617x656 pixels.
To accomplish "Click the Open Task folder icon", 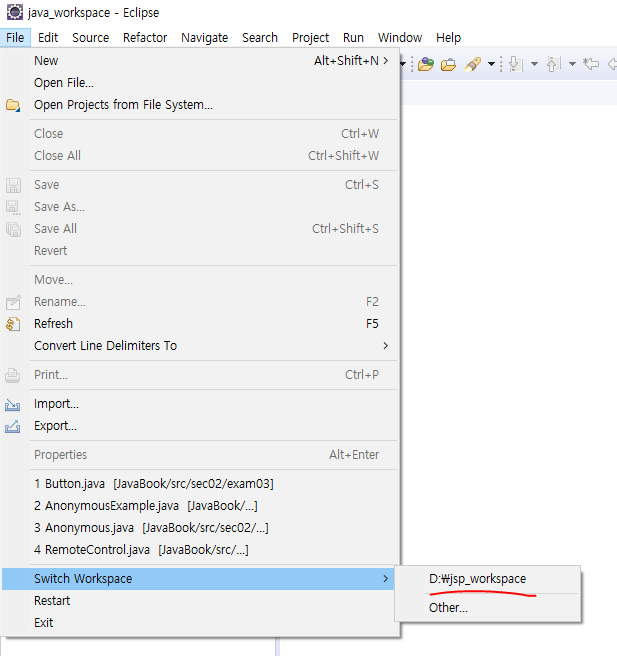I will coord(448,64).
